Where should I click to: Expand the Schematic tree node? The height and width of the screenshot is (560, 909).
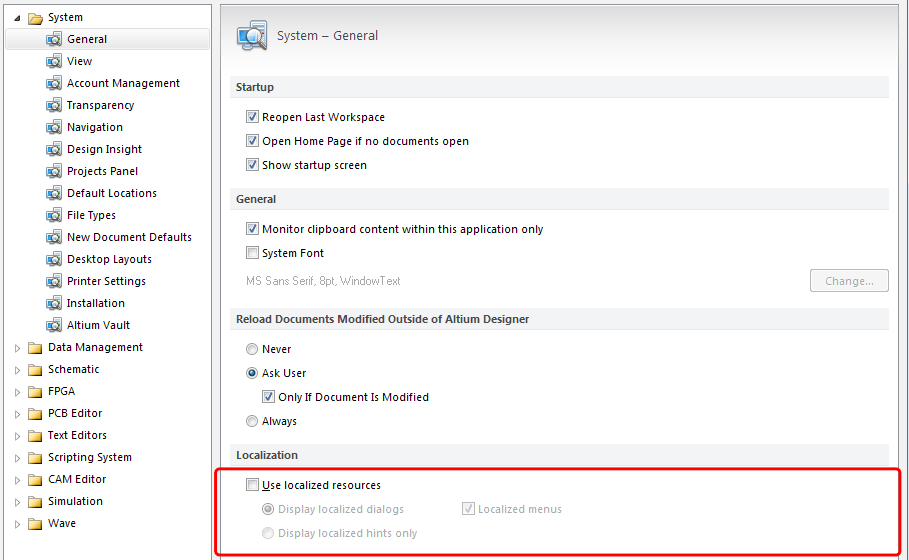coord(17,369)
